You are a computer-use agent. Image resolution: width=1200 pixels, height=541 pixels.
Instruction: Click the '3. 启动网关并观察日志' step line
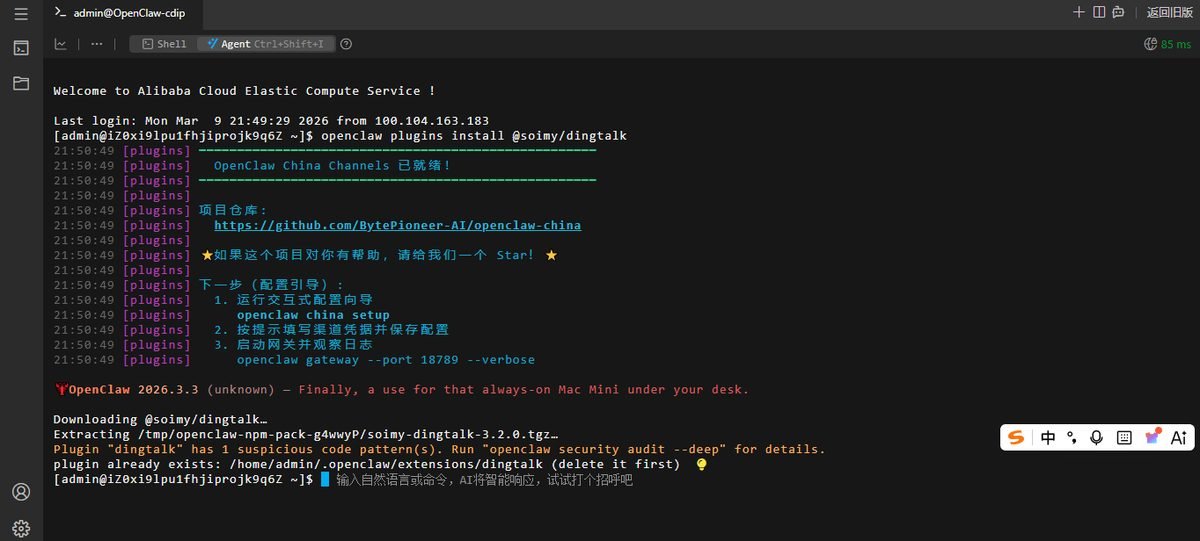point(294,345)
